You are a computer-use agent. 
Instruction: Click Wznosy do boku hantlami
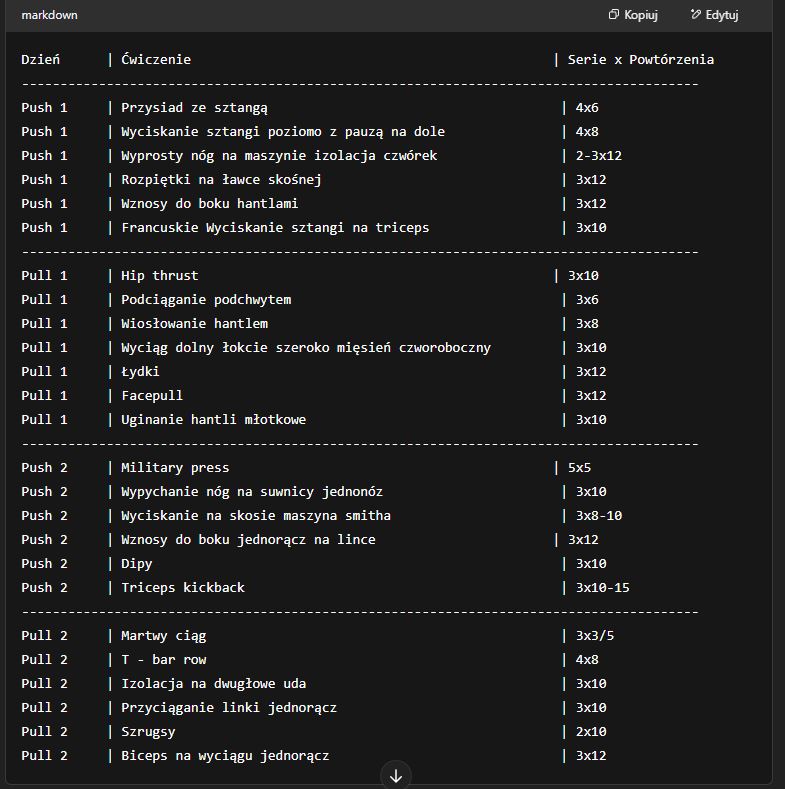point(209,204)
